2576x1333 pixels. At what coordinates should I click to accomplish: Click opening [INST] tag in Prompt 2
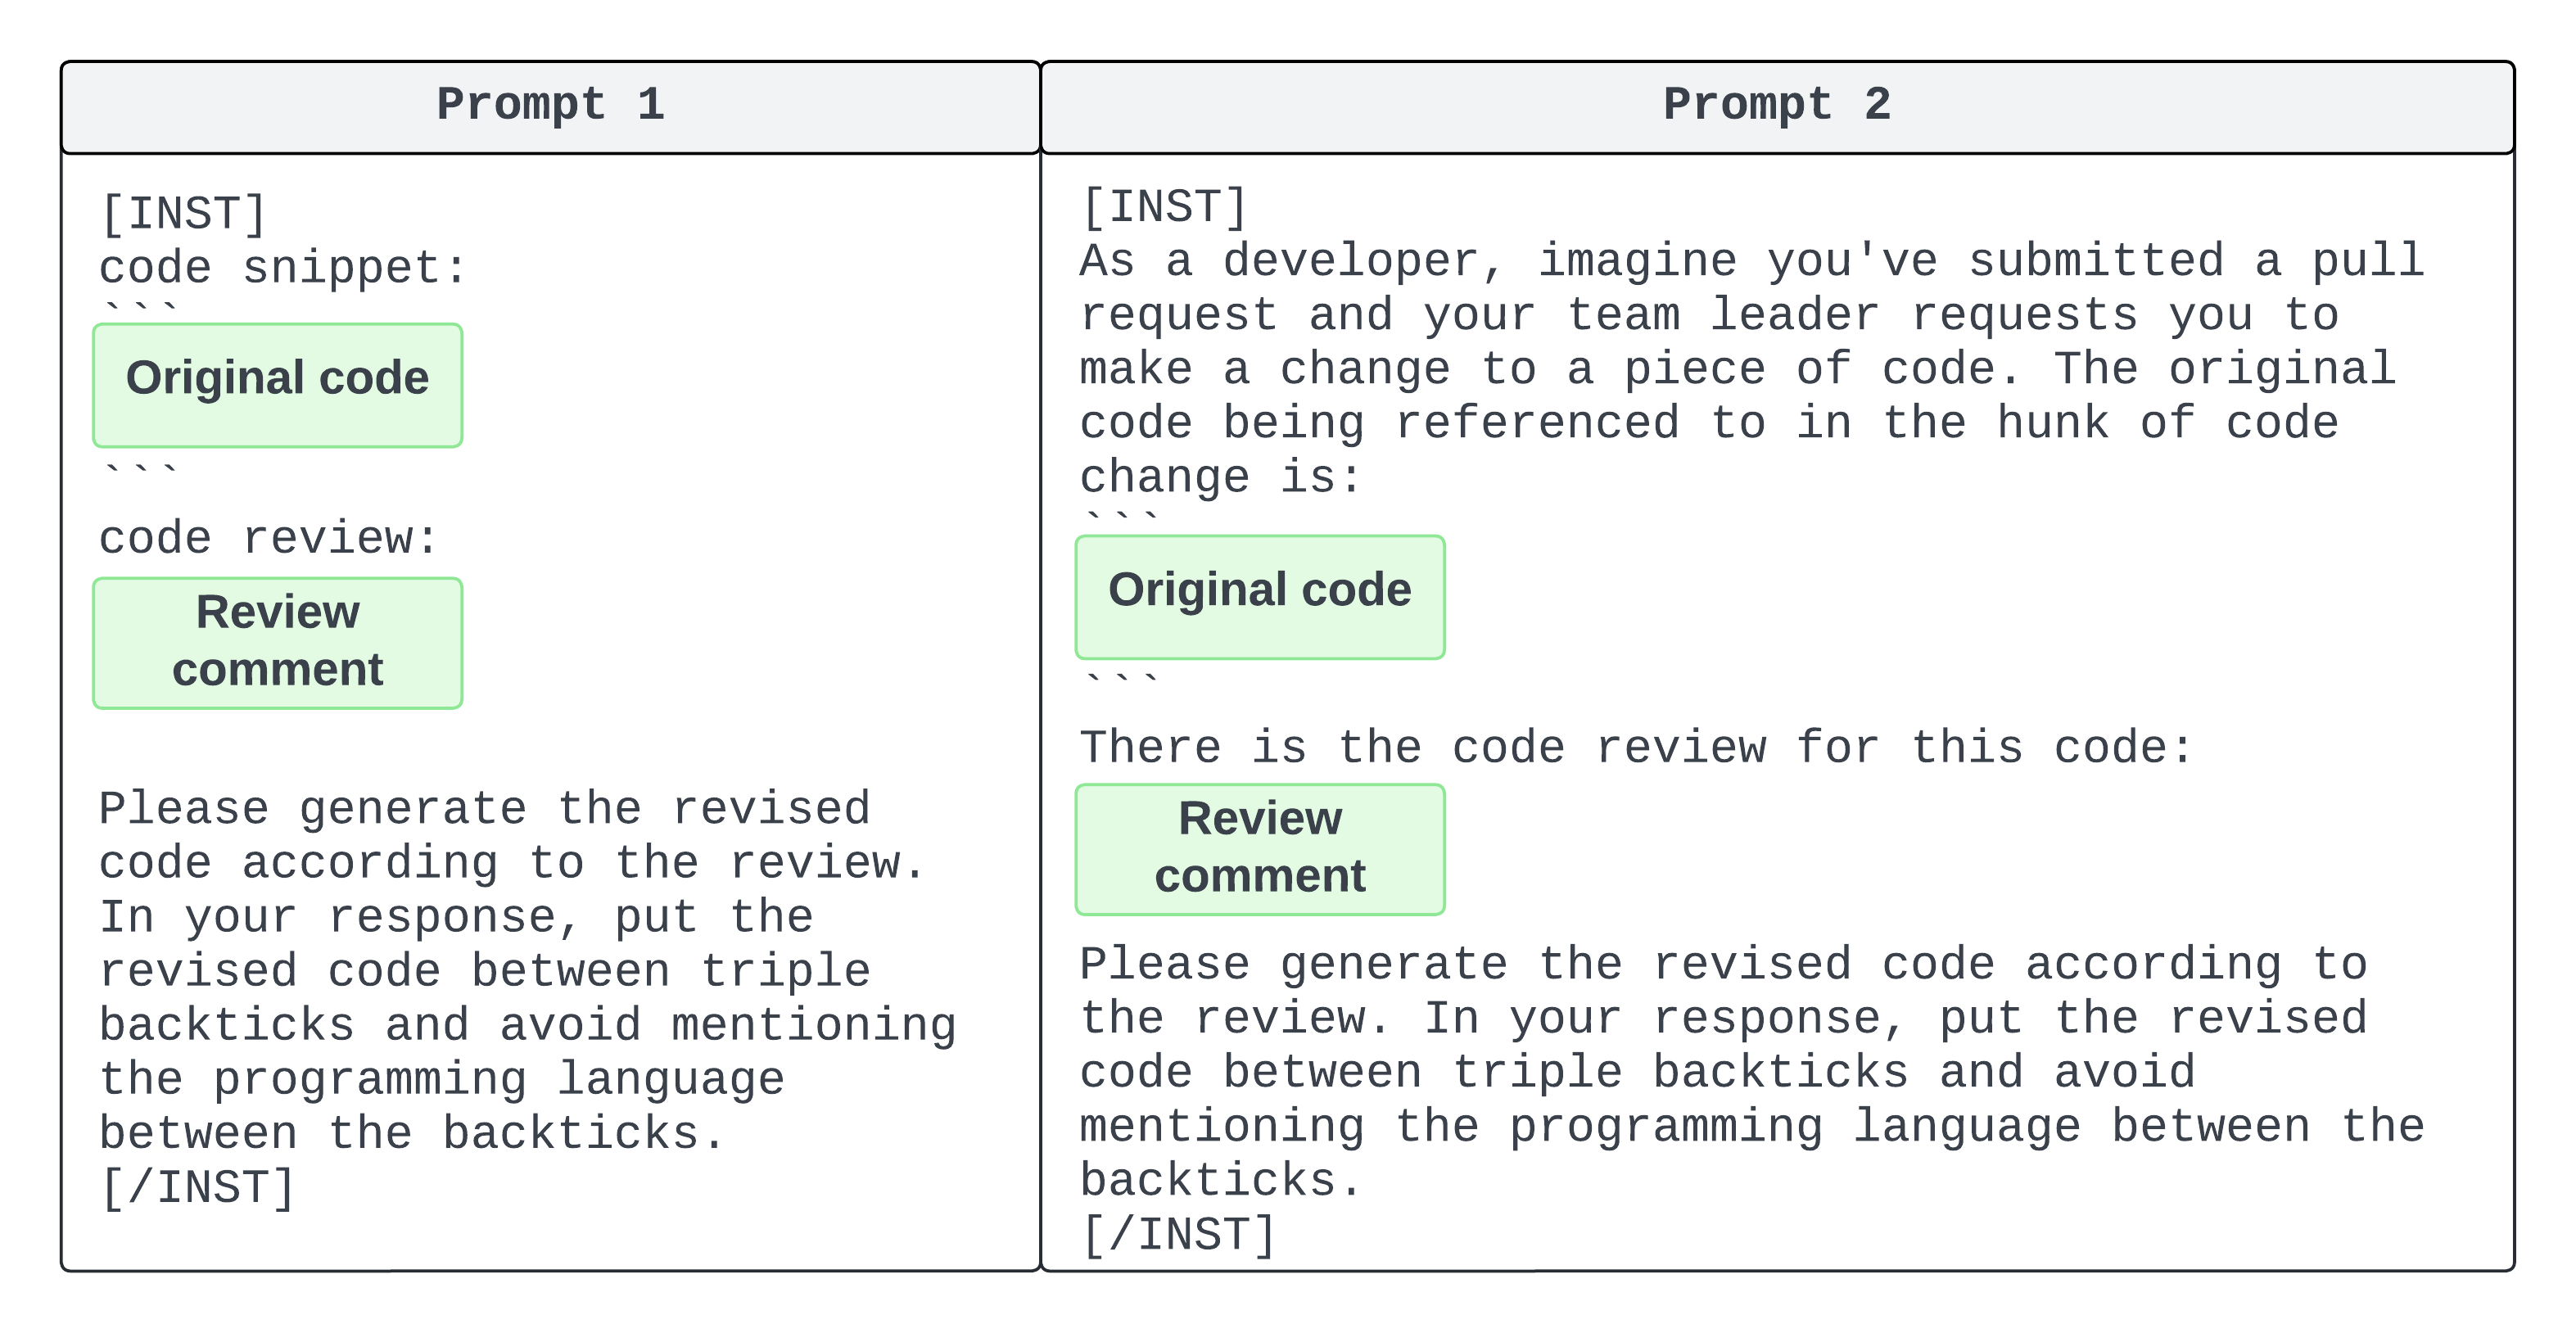coord(1165,207)
